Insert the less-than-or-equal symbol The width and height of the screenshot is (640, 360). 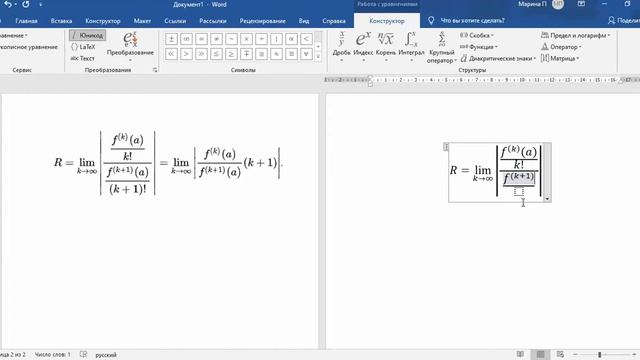(x=216, y=54)
